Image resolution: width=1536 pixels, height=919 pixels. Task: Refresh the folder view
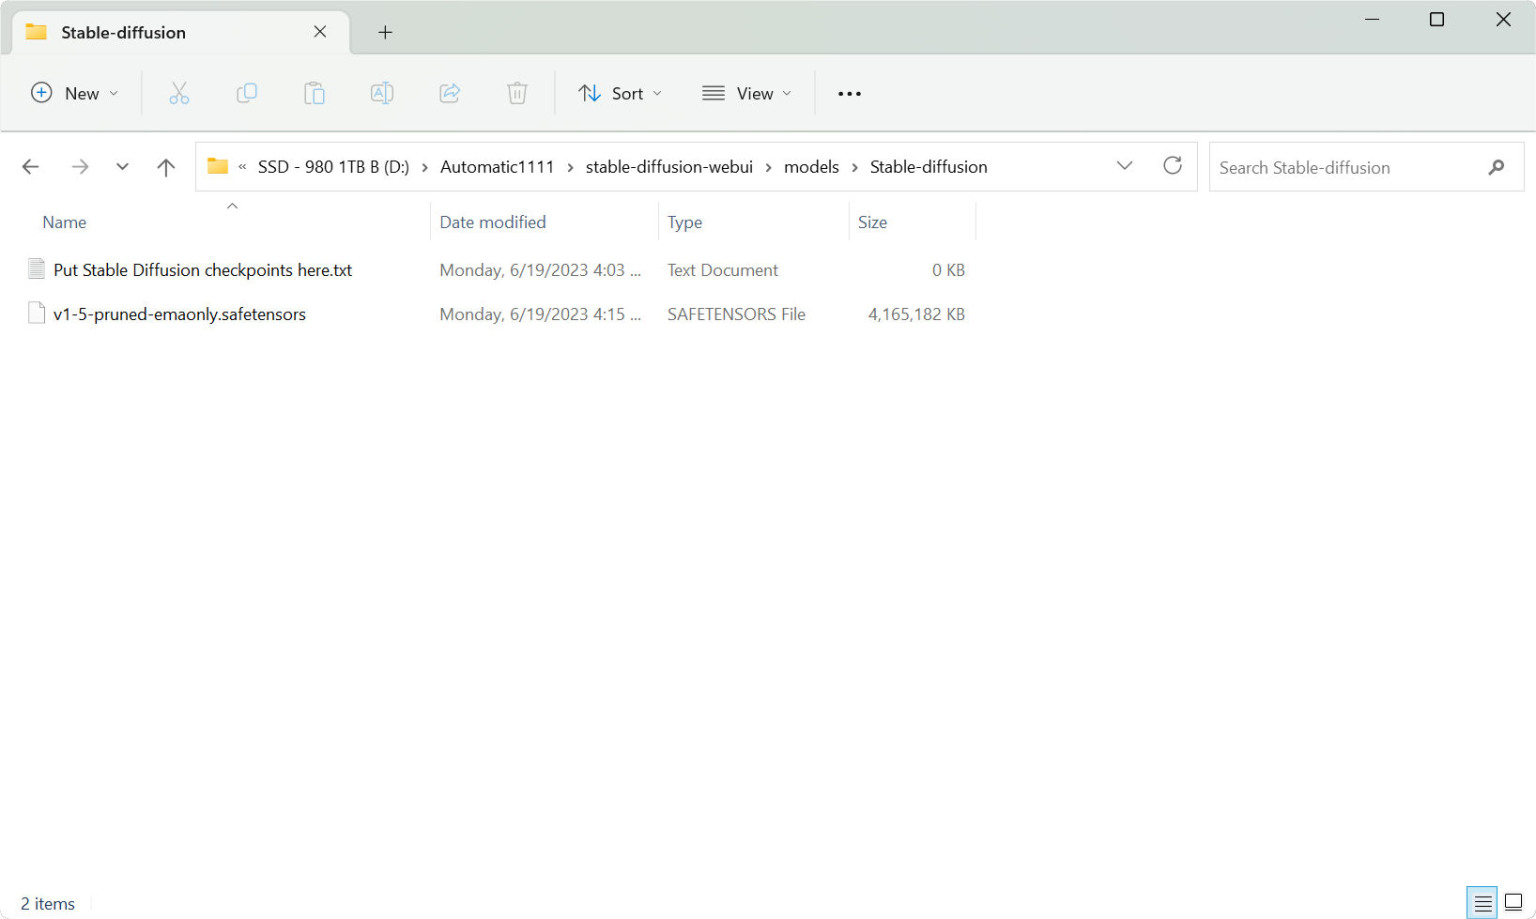tap(1172, 166)
